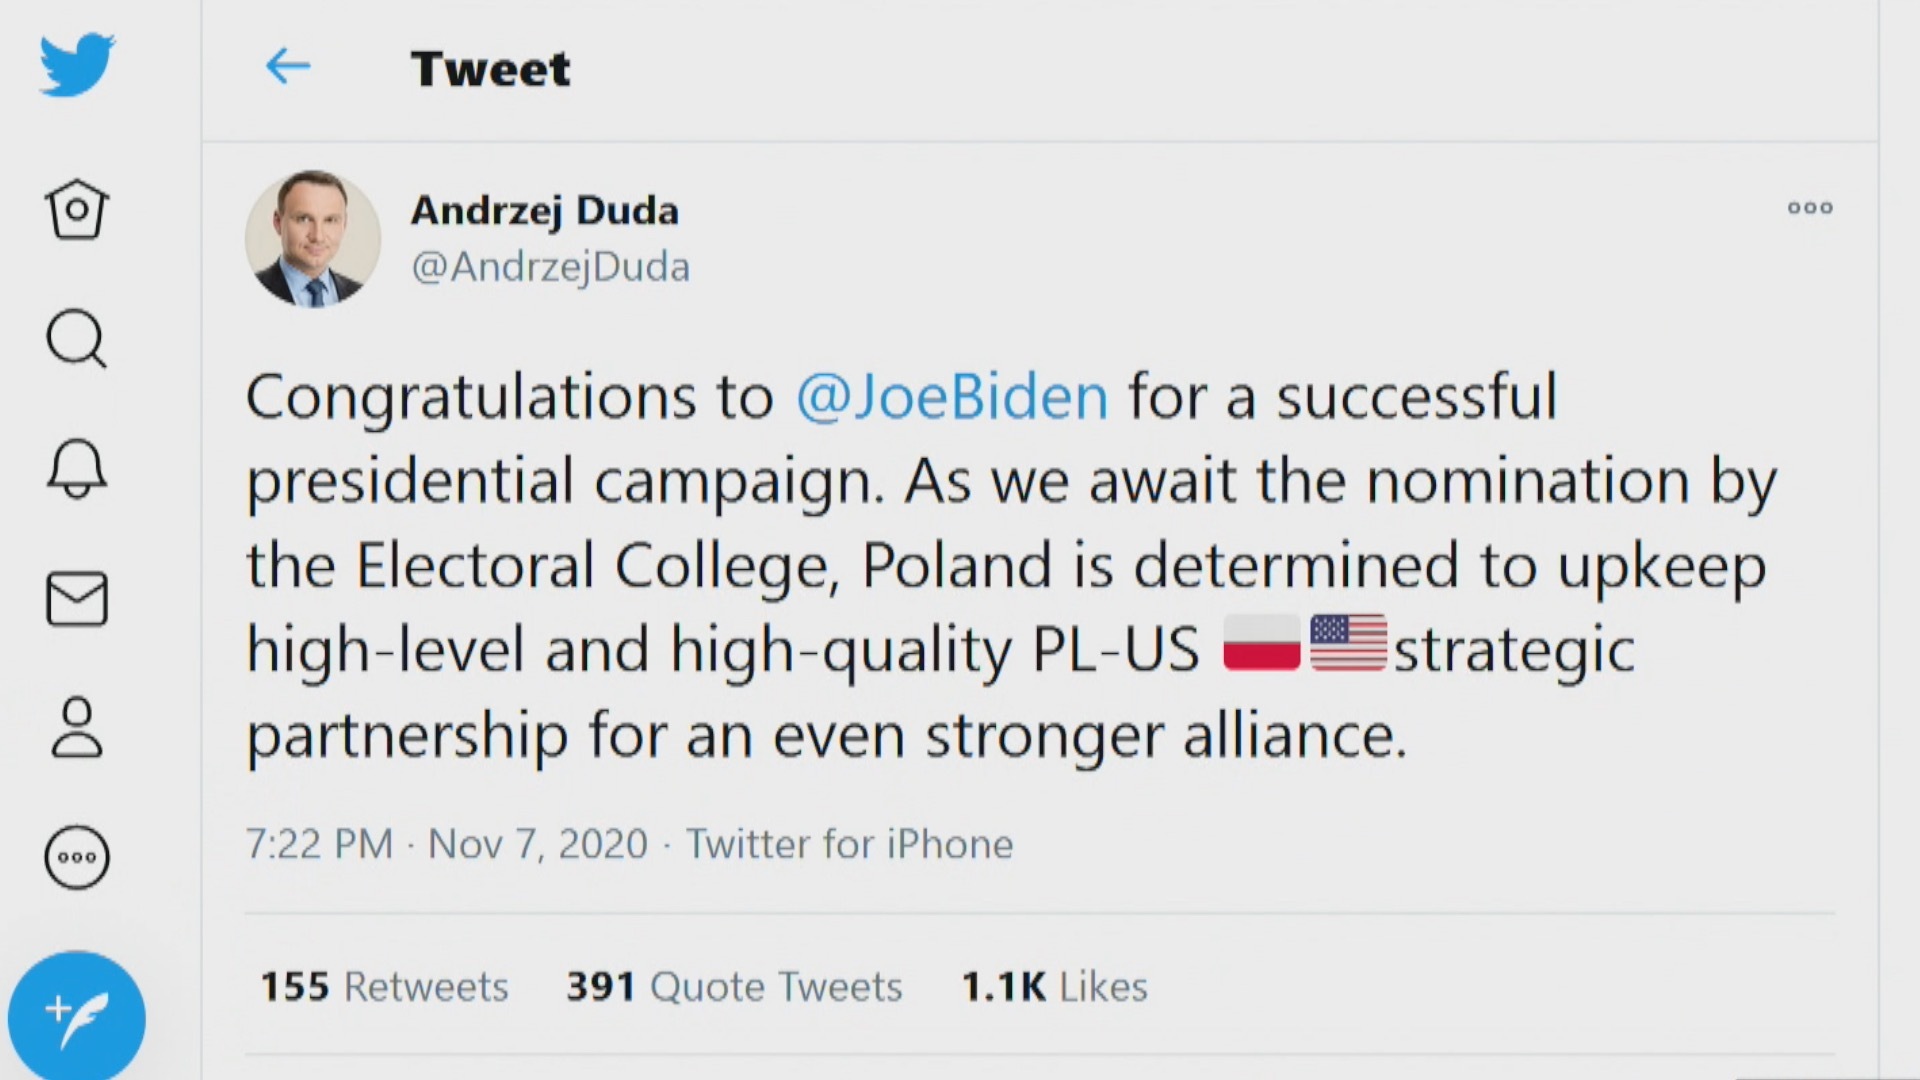Open Explore search icon in sidebar
Image resolution: width=1920 pixels, height=1080 pixels.
click(76, 338)
